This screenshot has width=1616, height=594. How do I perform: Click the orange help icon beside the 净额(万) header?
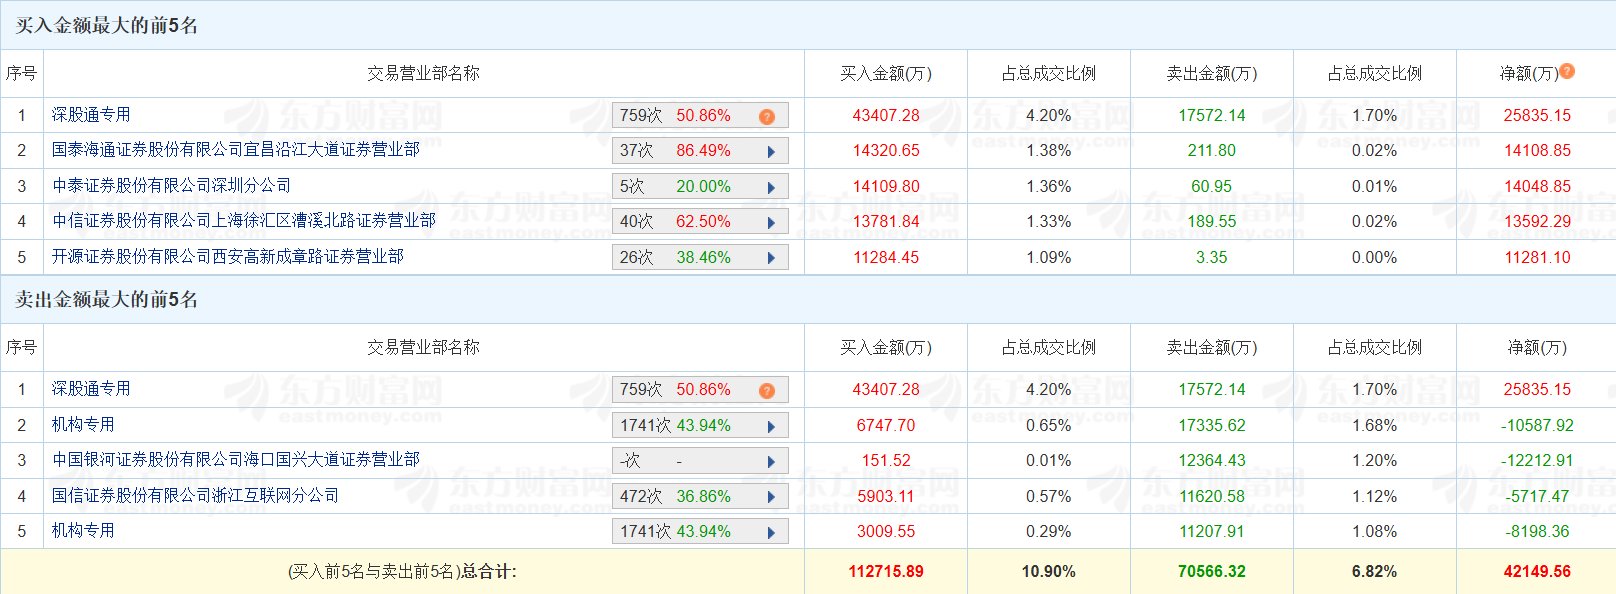[x=1567, y=71]
